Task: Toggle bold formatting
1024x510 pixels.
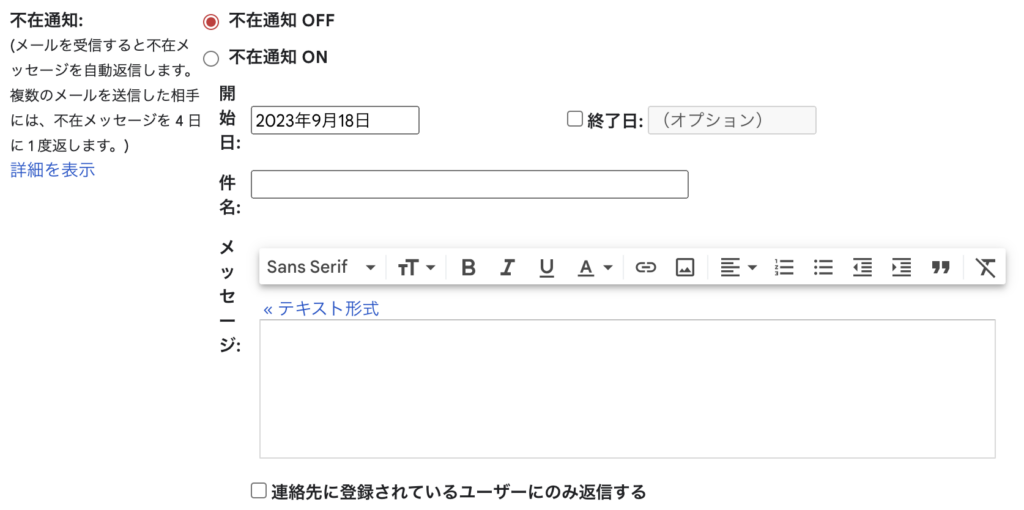Action: (x=468, y=267)
